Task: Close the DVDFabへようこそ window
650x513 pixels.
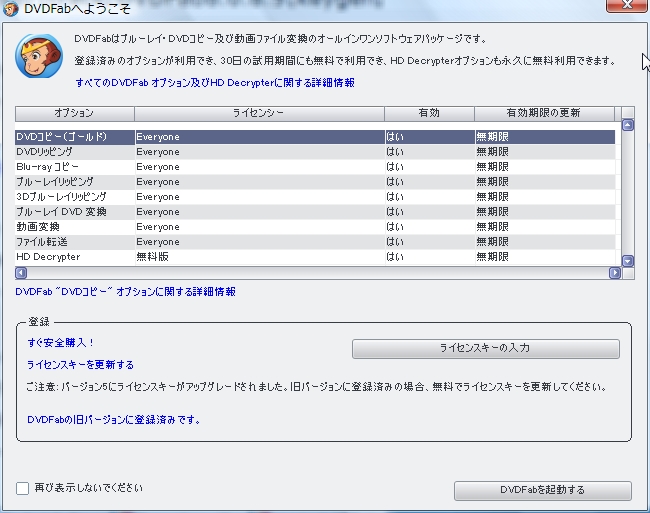Action: point(627,5)
